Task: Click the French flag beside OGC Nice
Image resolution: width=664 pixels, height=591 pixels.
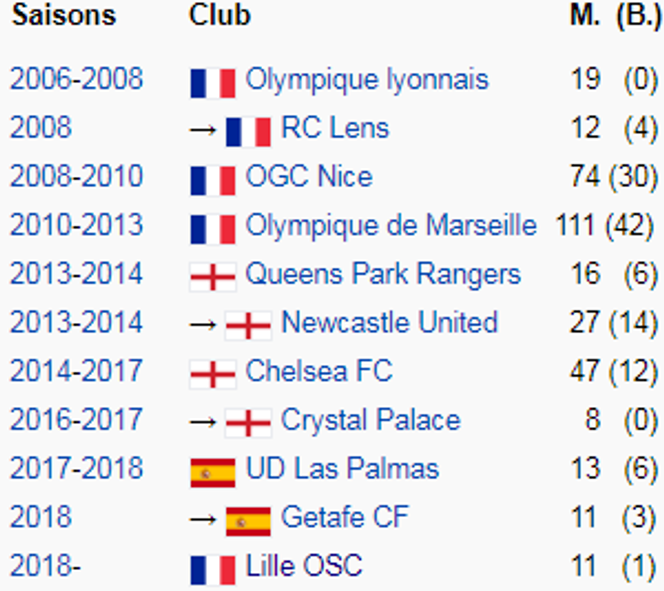Action: 213,180
